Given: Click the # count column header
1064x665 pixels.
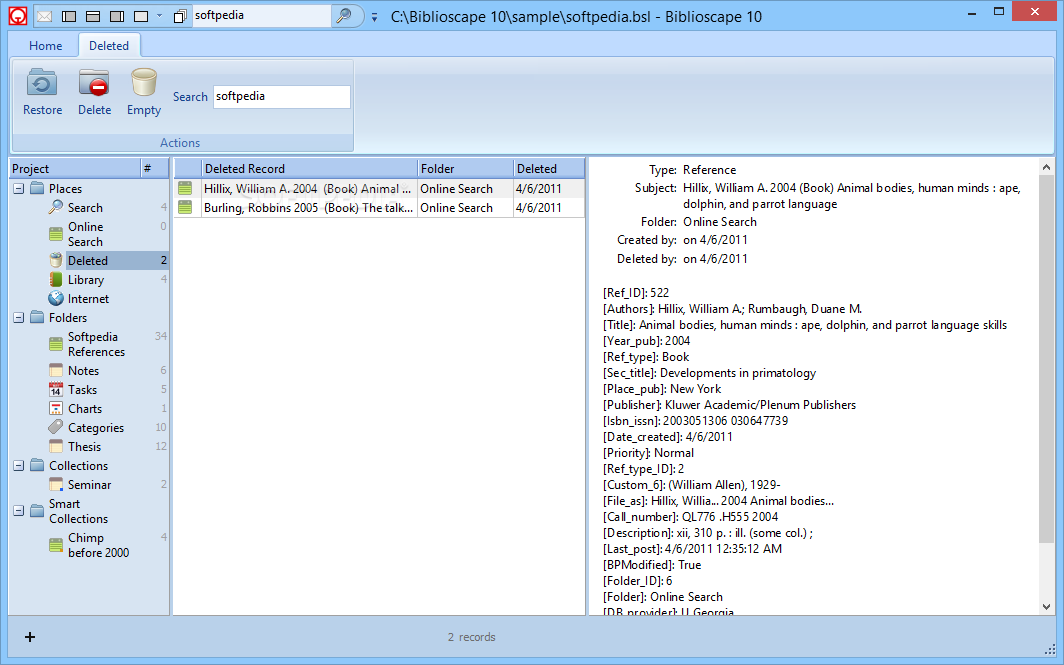Looking at the screenshot, I should [x=155, y=168].
